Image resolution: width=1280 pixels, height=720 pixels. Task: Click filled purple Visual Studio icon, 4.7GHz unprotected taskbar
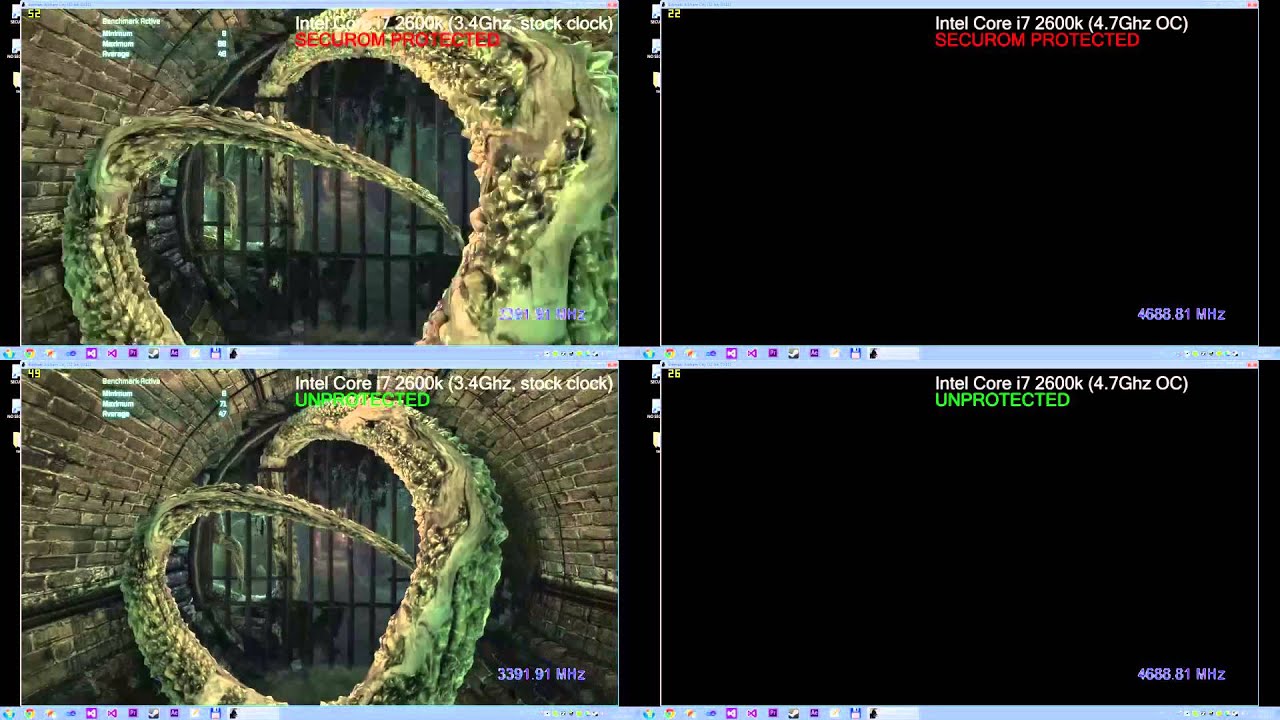[731, 714]
